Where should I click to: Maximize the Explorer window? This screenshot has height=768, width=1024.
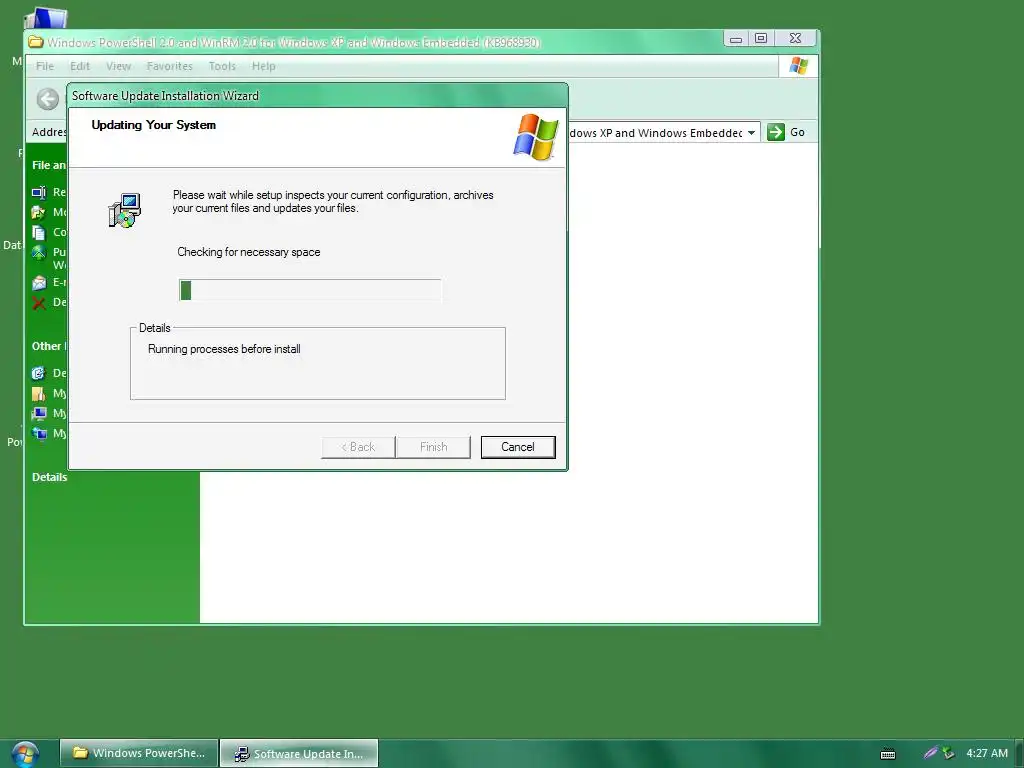click(761, 39)
